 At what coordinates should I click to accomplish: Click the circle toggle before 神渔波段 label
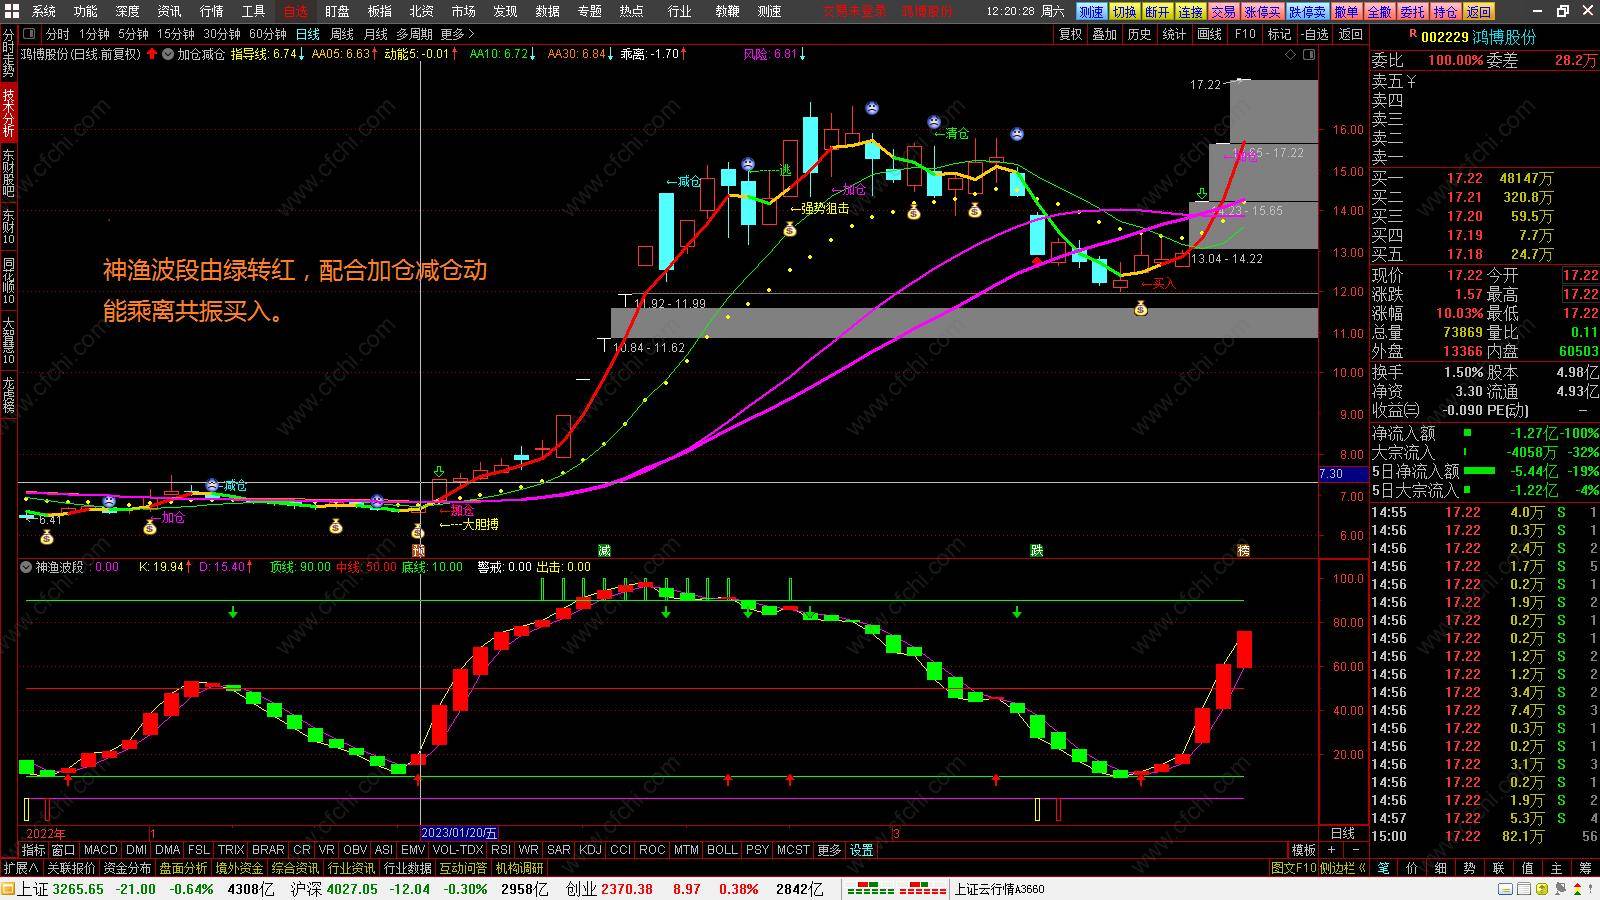26,567
